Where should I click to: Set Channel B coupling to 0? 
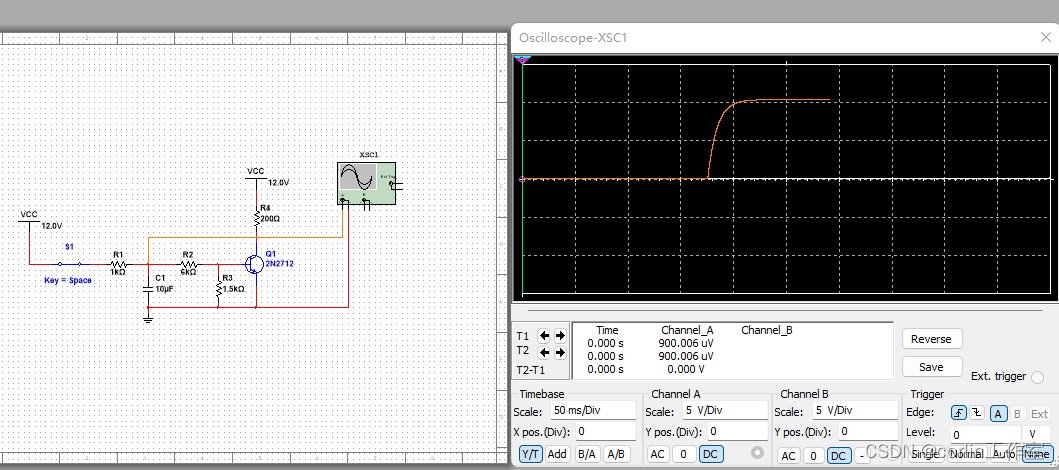coord(814,456)
